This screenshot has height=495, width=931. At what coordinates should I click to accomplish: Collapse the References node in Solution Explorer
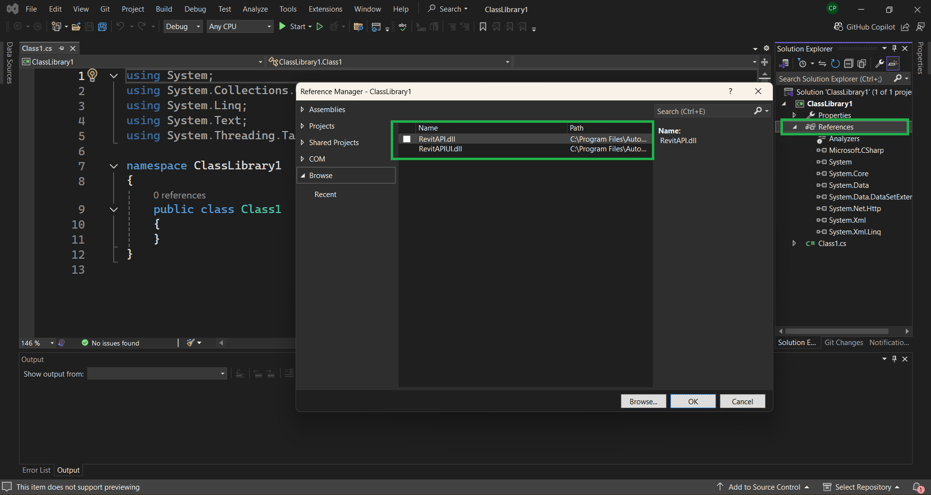pos(794,127)
